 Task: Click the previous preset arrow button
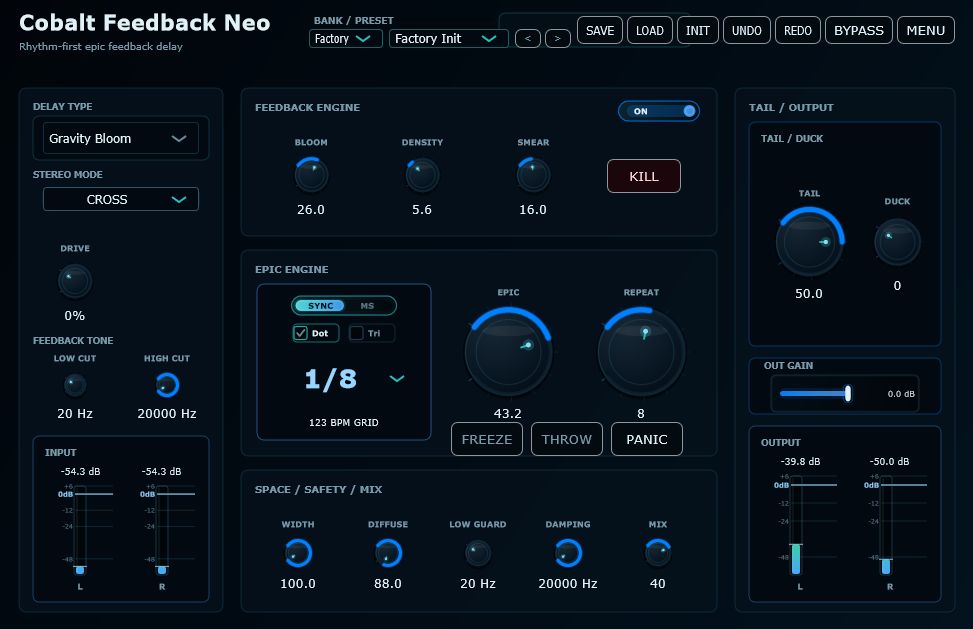click(x=527, y=38)
